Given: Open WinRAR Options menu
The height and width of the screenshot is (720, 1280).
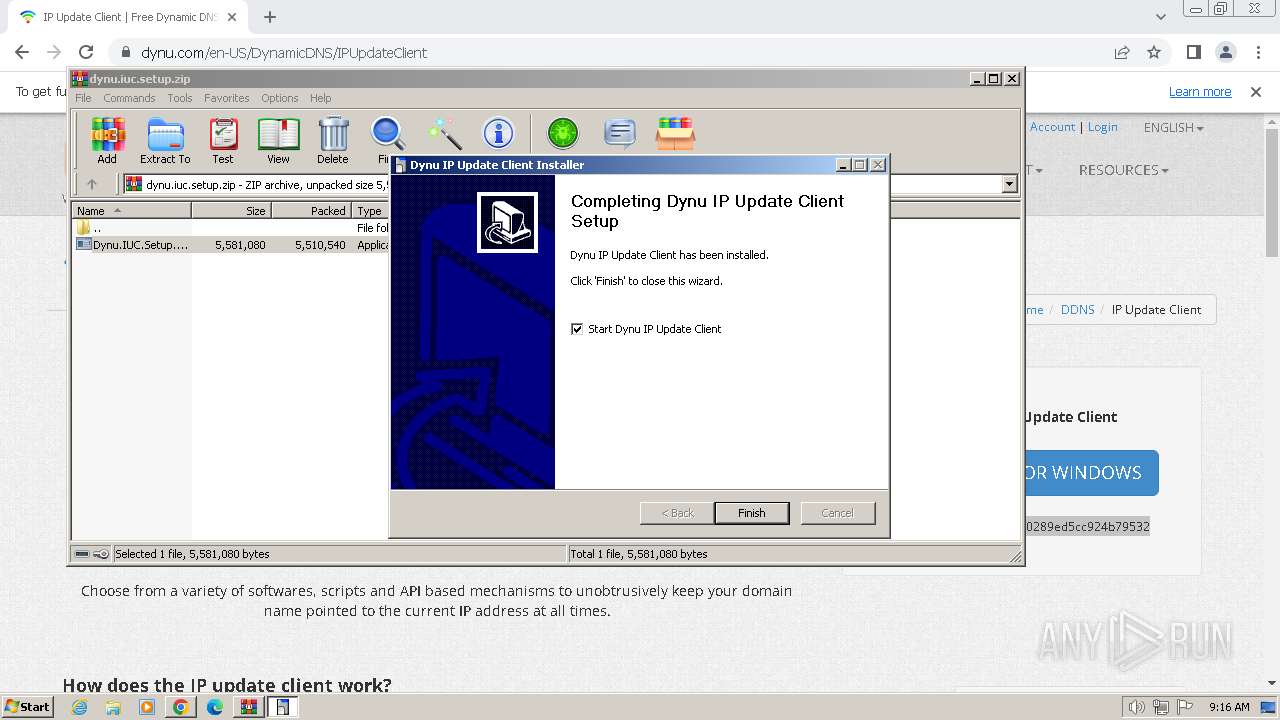Looking at the screenshot, I should coord(280,98).
